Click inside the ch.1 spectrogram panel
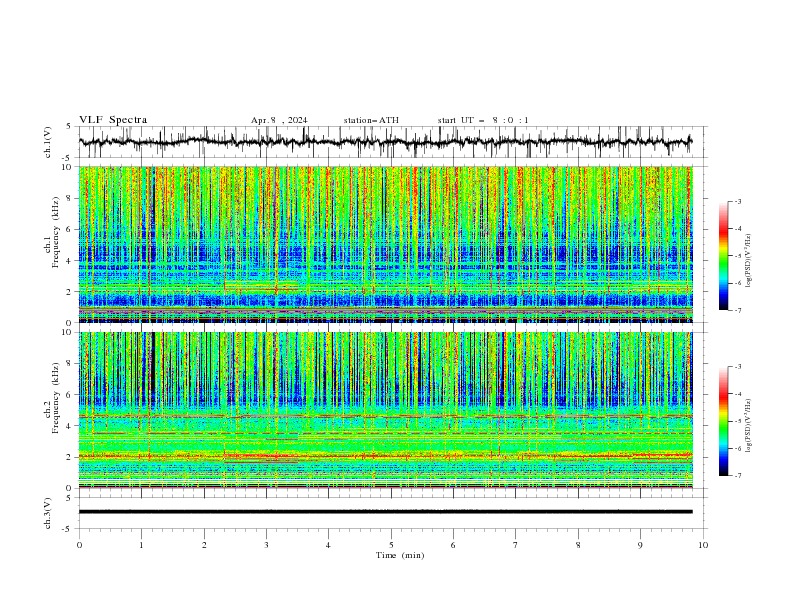This screenshot has width=792, height=612. 385,244
